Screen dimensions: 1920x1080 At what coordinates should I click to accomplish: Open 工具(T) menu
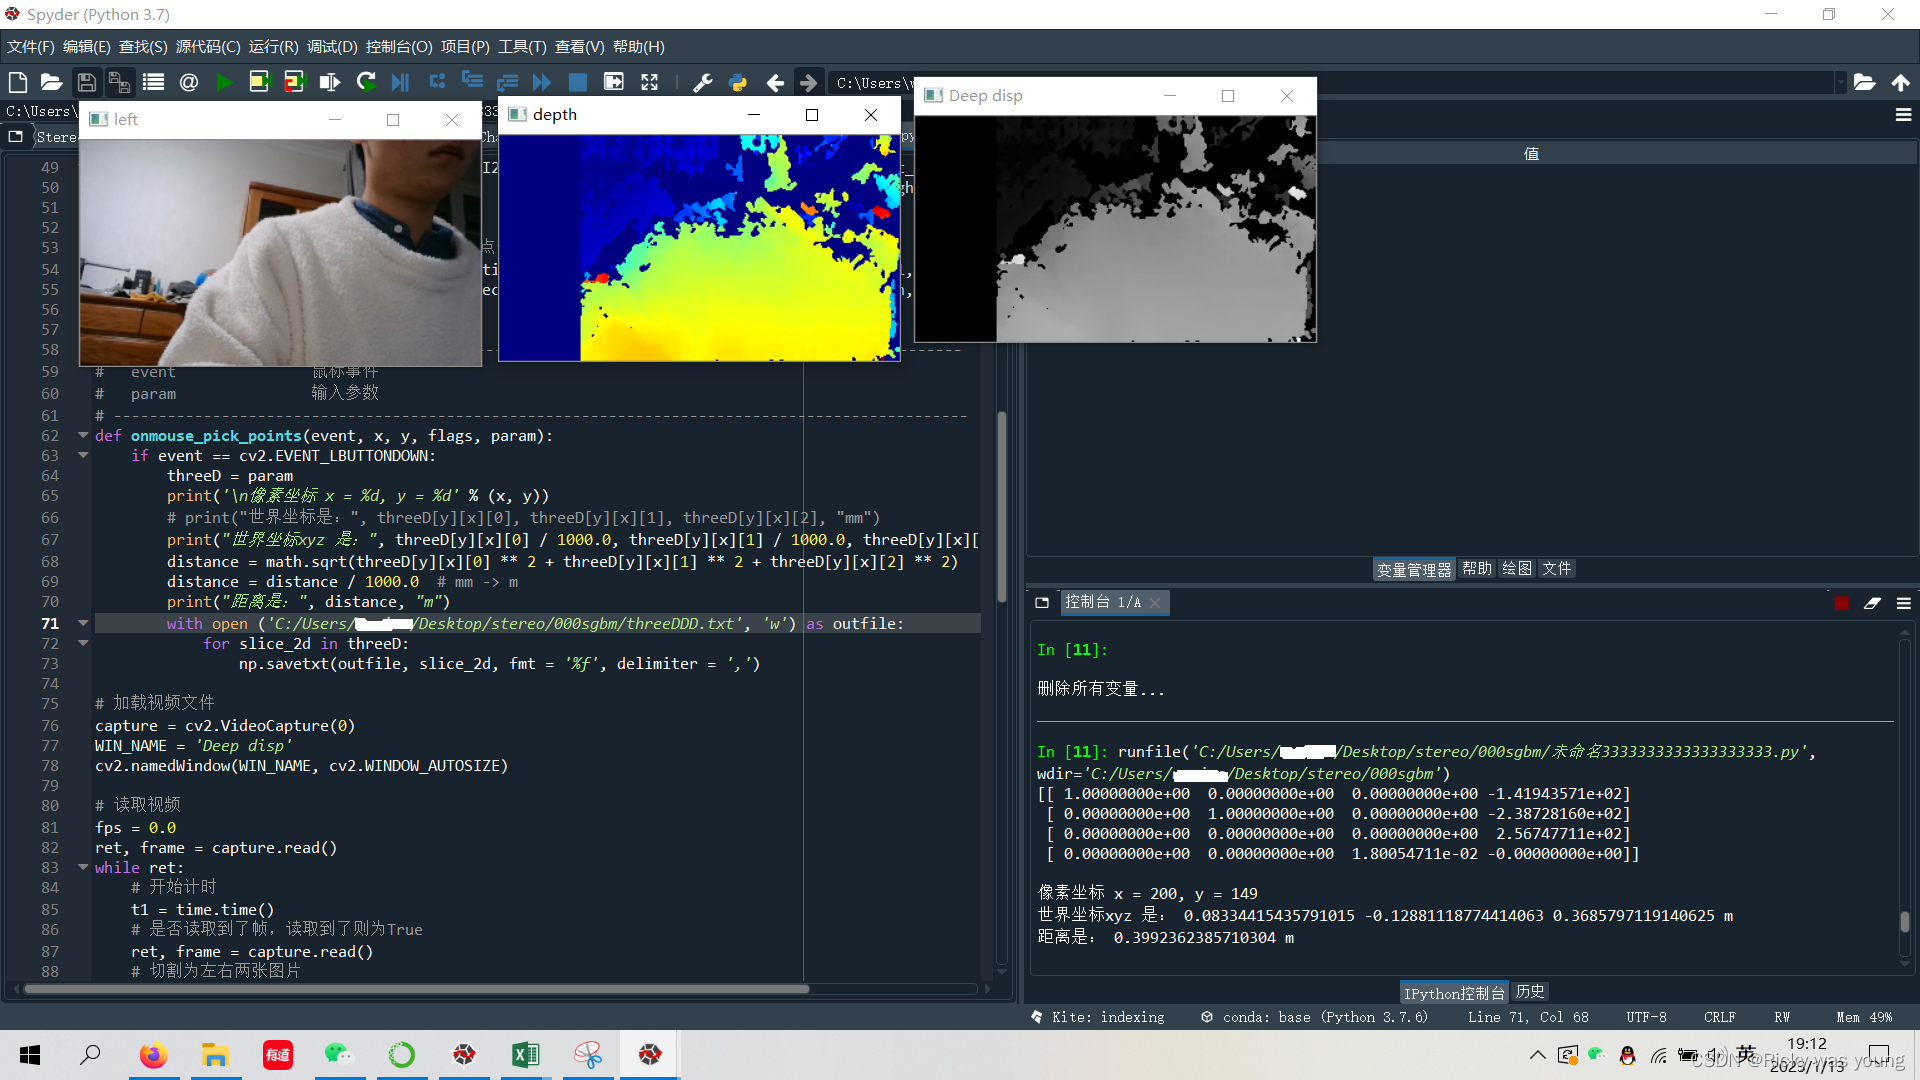pyautogui.click(x=522, y=47)
